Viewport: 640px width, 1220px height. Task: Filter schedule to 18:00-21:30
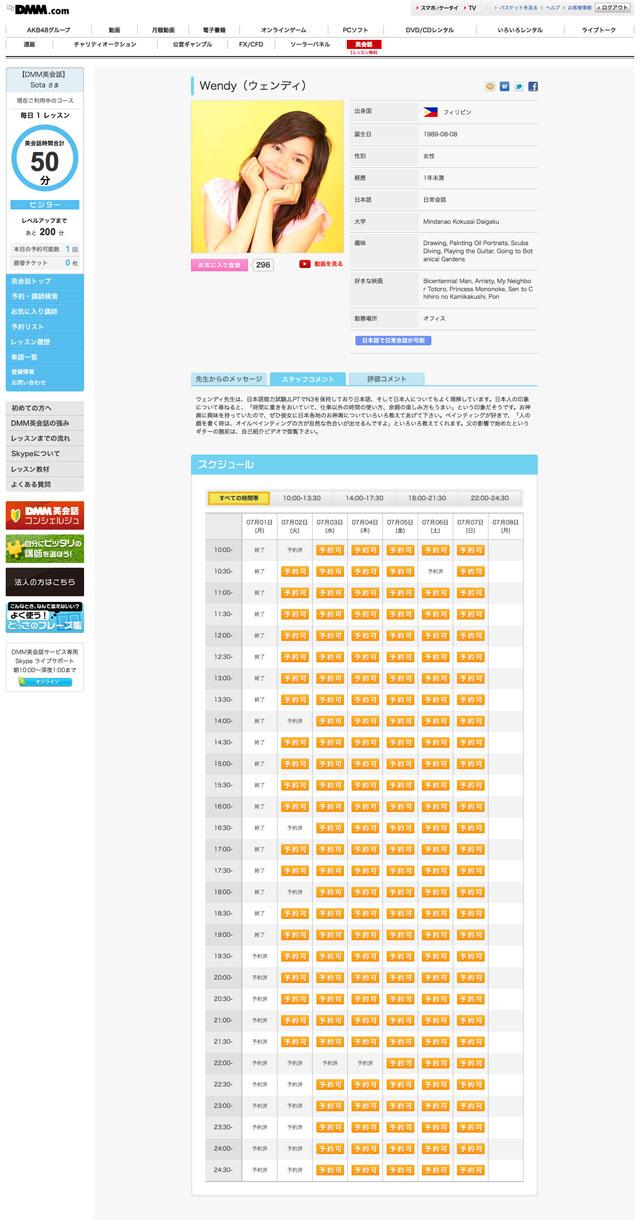coord(427,497)
